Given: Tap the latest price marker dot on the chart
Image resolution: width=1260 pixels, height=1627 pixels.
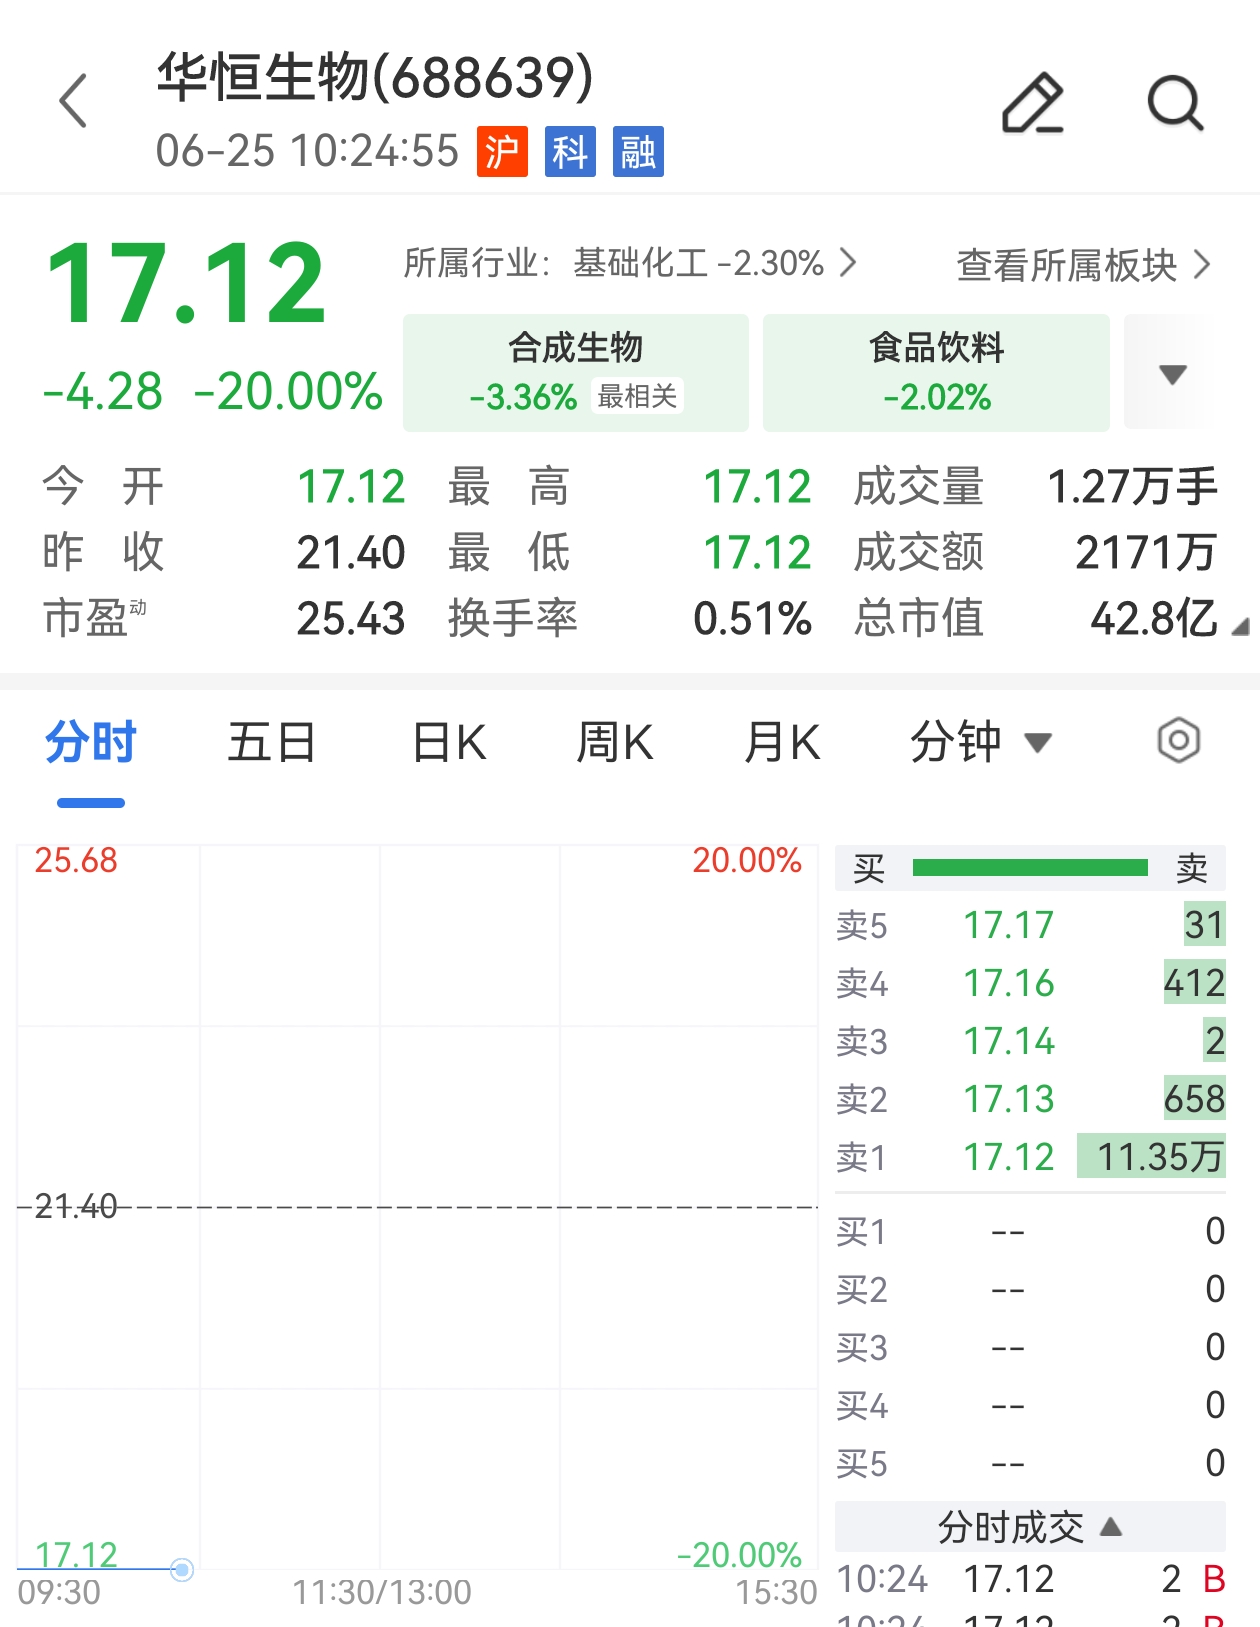Looking at the screenshot, I should 181,1569.
